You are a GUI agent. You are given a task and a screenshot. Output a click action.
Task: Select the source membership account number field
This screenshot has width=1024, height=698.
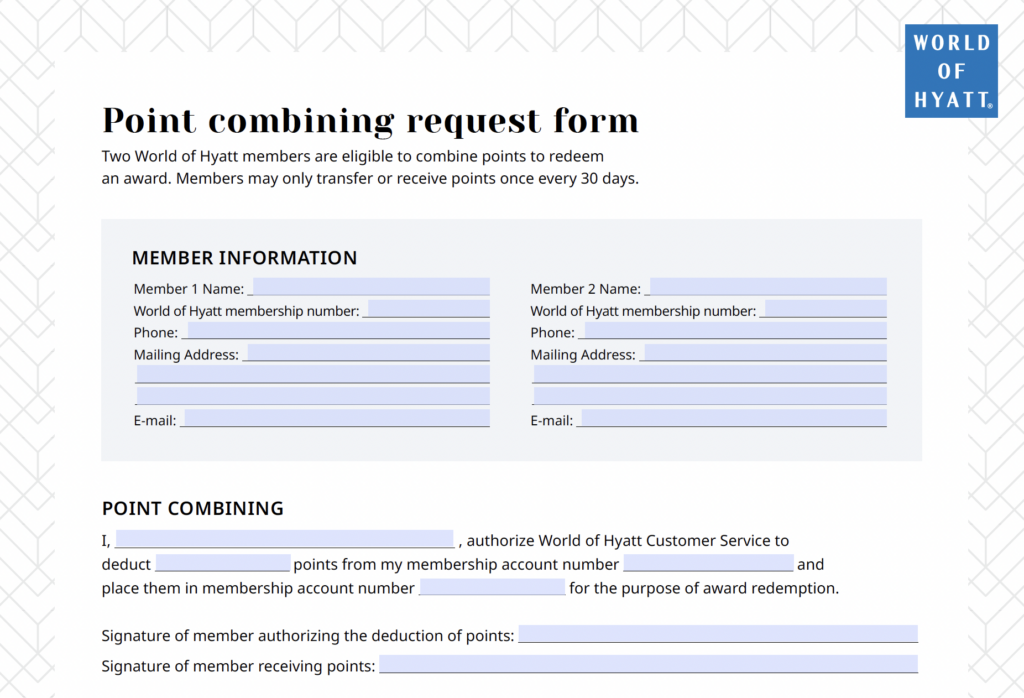pos(709,563)
